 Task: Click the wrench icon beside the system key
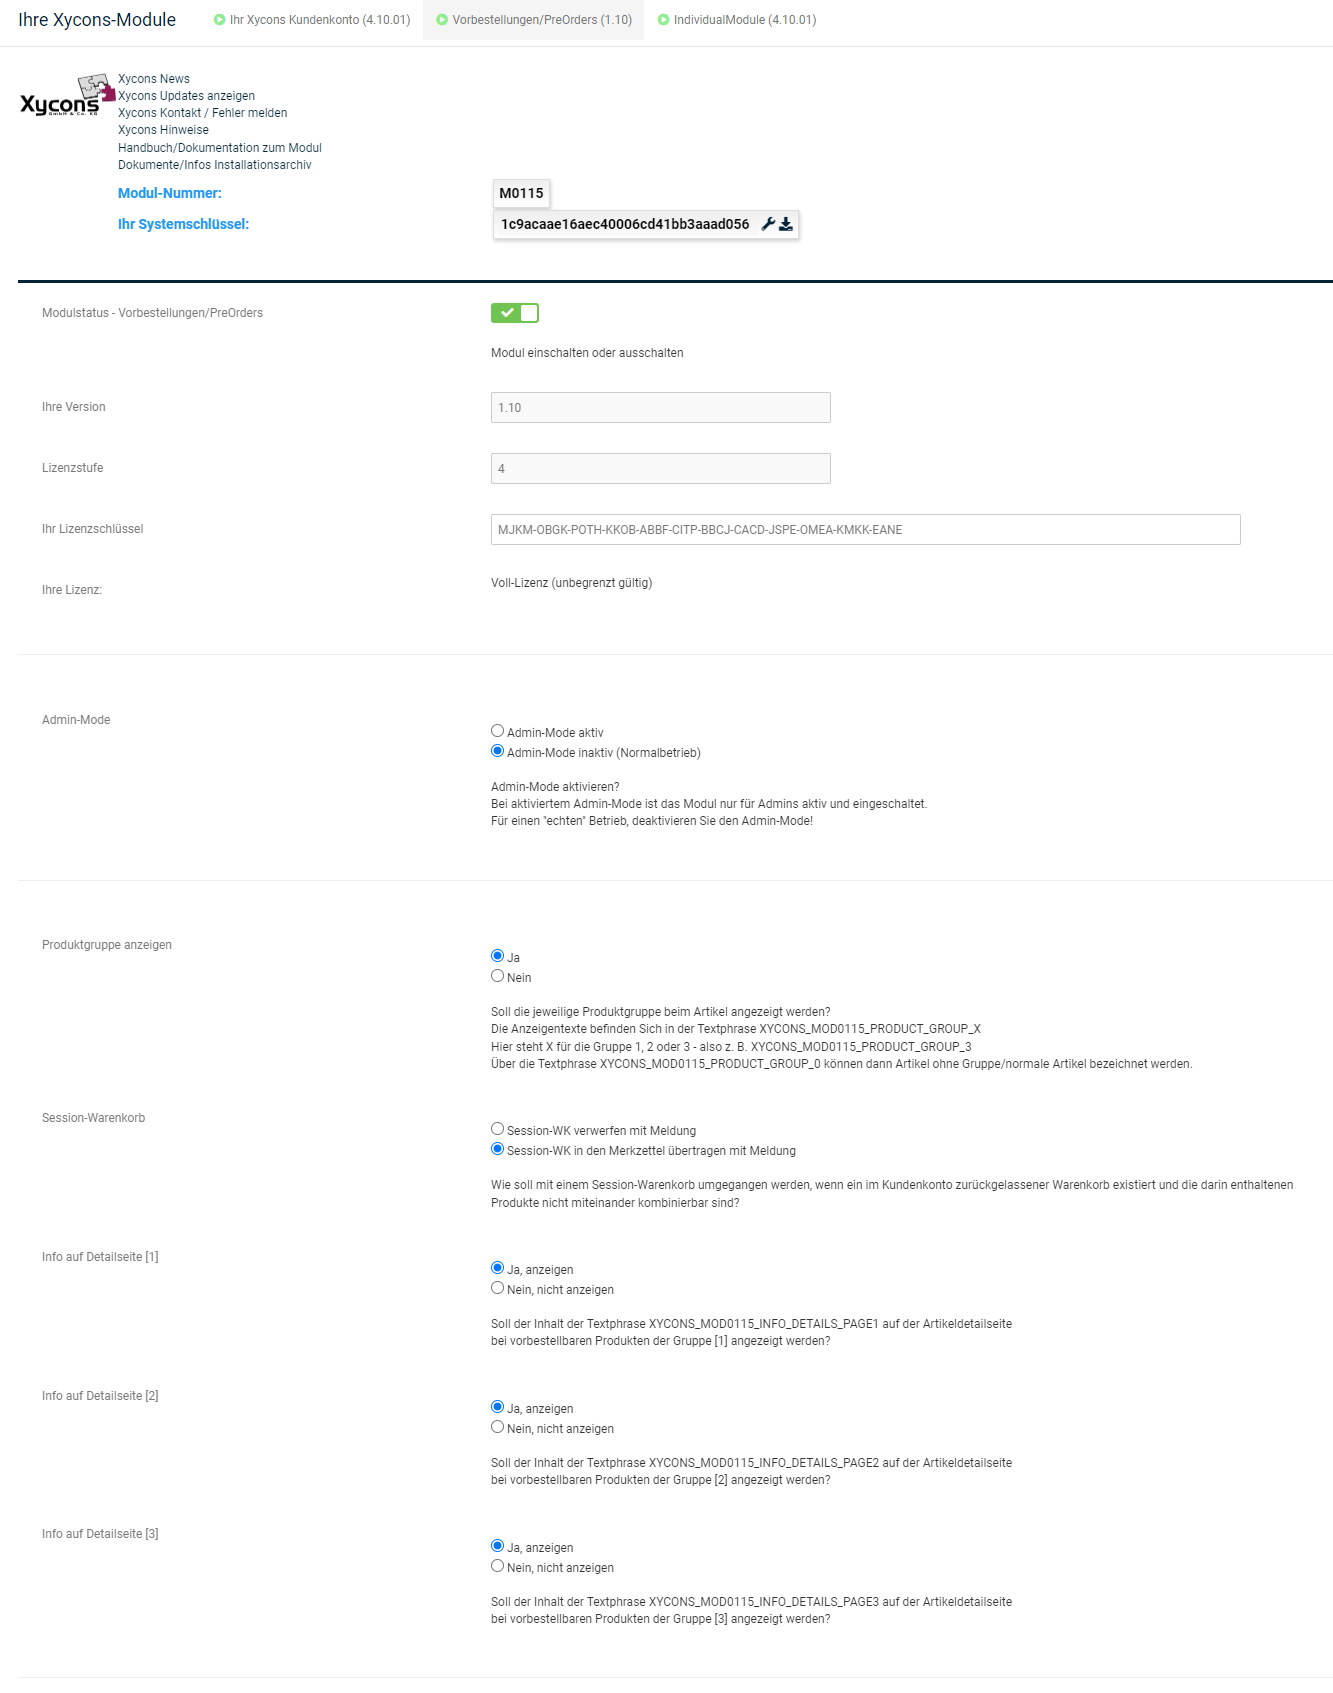coord(768,224)
